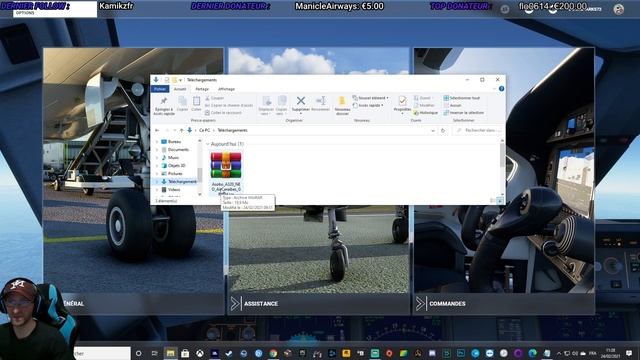
Task: Click the Windows taskbar search box
Action: (x=102, y=353)
